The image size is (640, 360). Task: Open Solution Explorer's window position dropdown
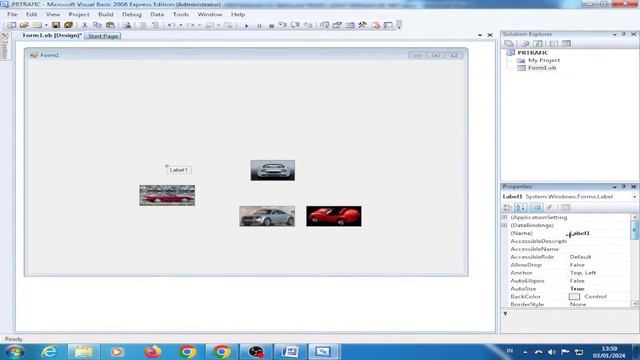[615, 34]
